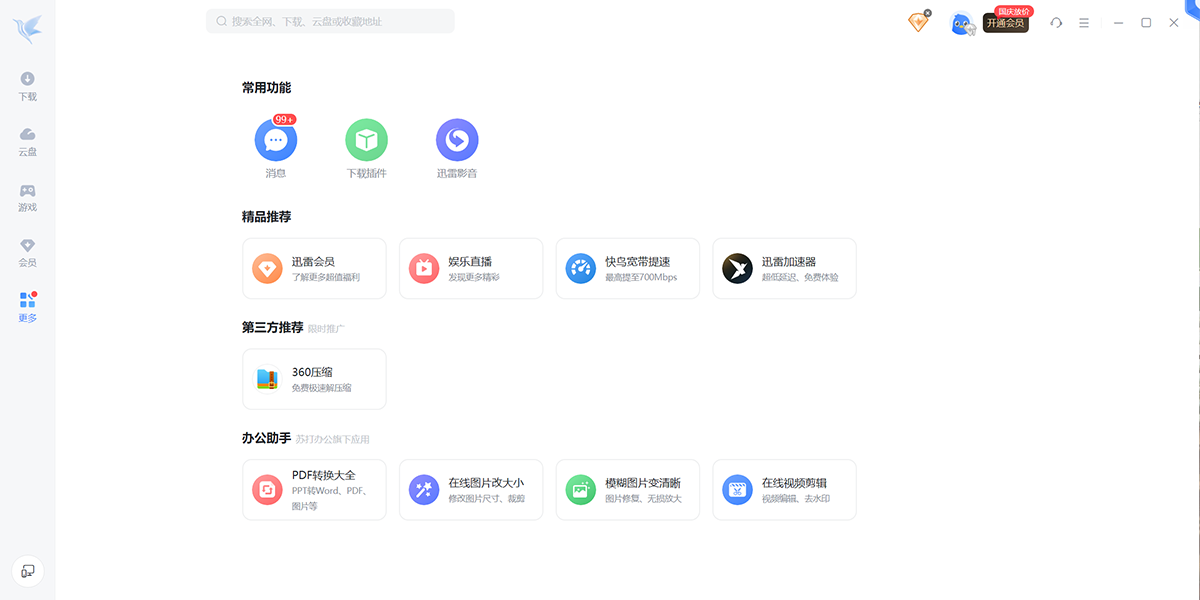Switch to 下载 tab in sidebar
The width and height of the screenshot is (1200, 600).
pos(28,86)
